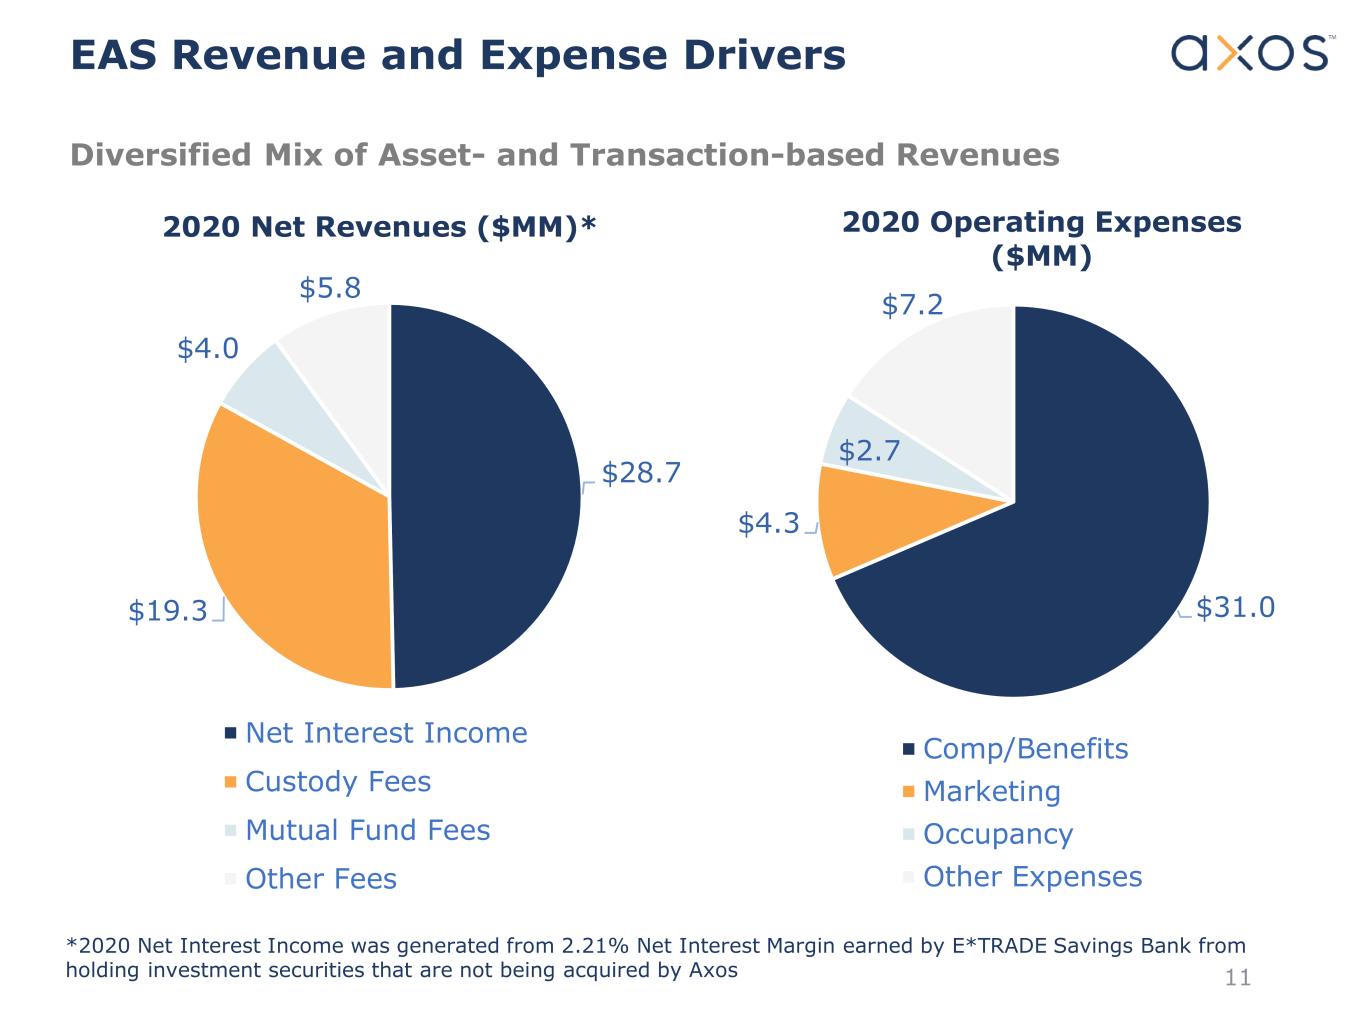1365x1024 pixels.
Task: Click the Axos logo
Action: click(x=1251, y=53)
